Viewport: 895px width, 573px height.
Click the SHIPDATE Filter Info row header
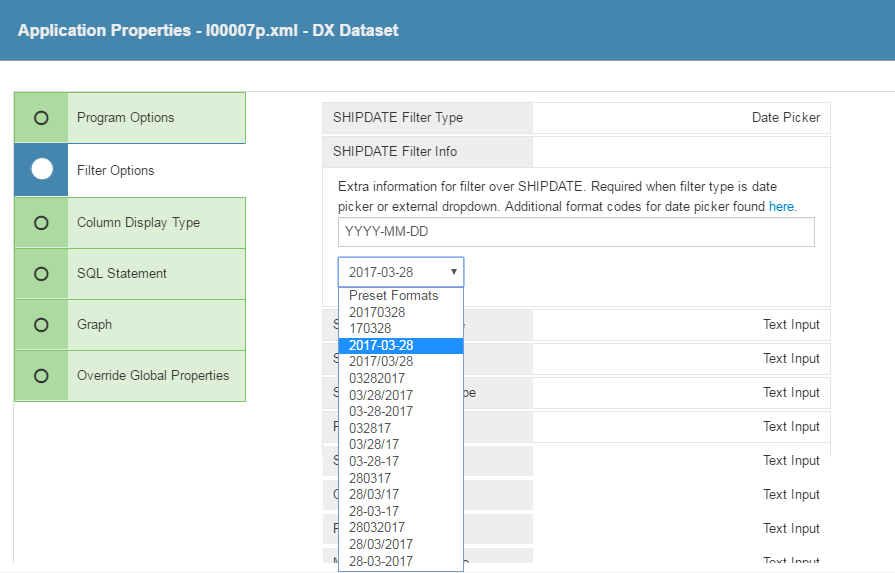pyautogui.click(x=395, y=152)
